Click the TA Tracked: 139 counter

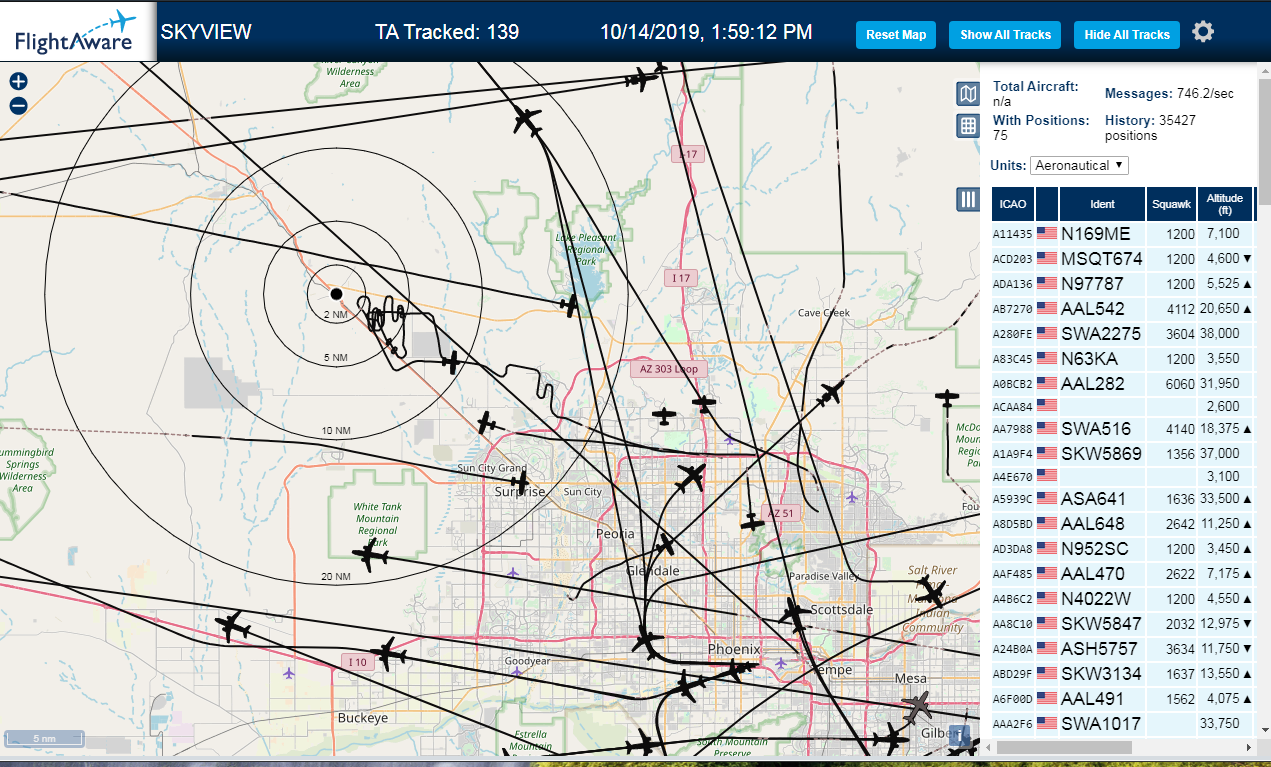click(x=447, y=32)
